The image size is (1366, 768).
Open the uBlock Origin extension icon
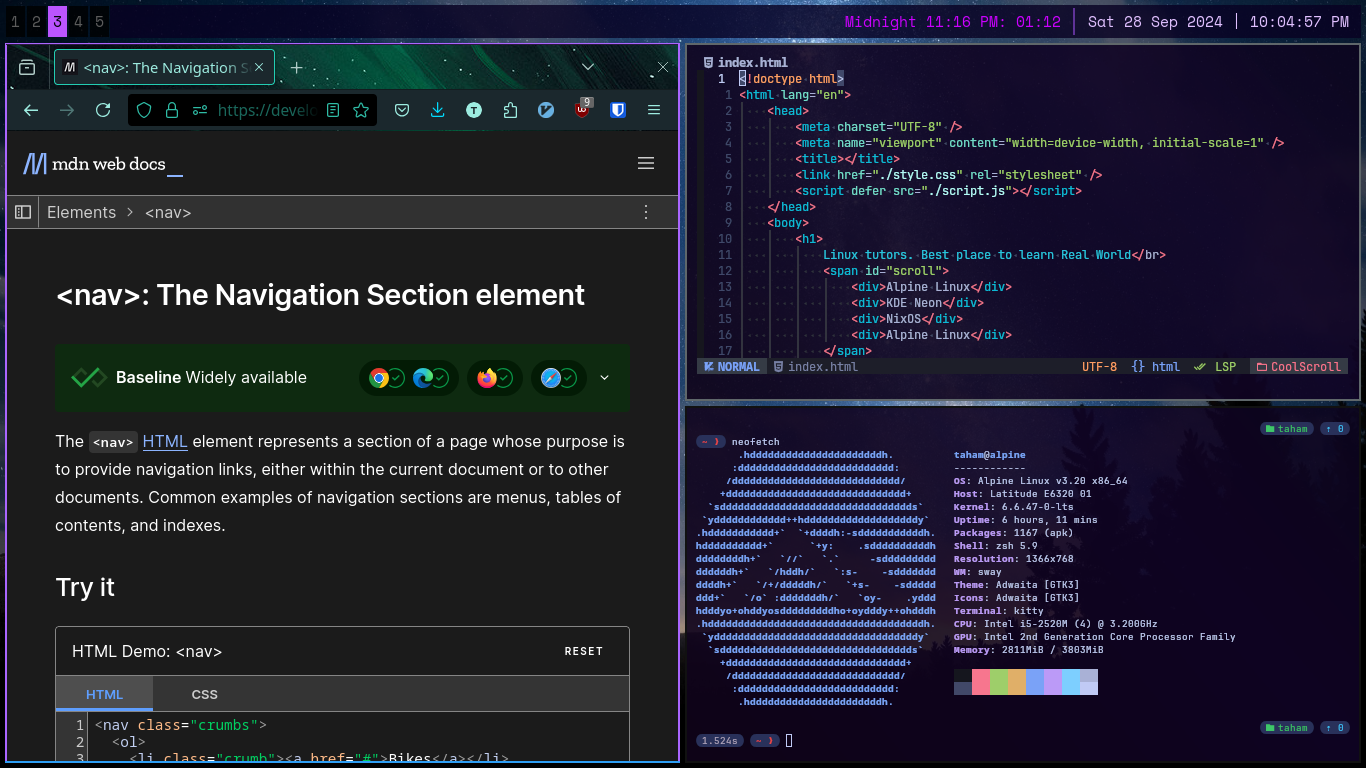click(x=583, y=108)
